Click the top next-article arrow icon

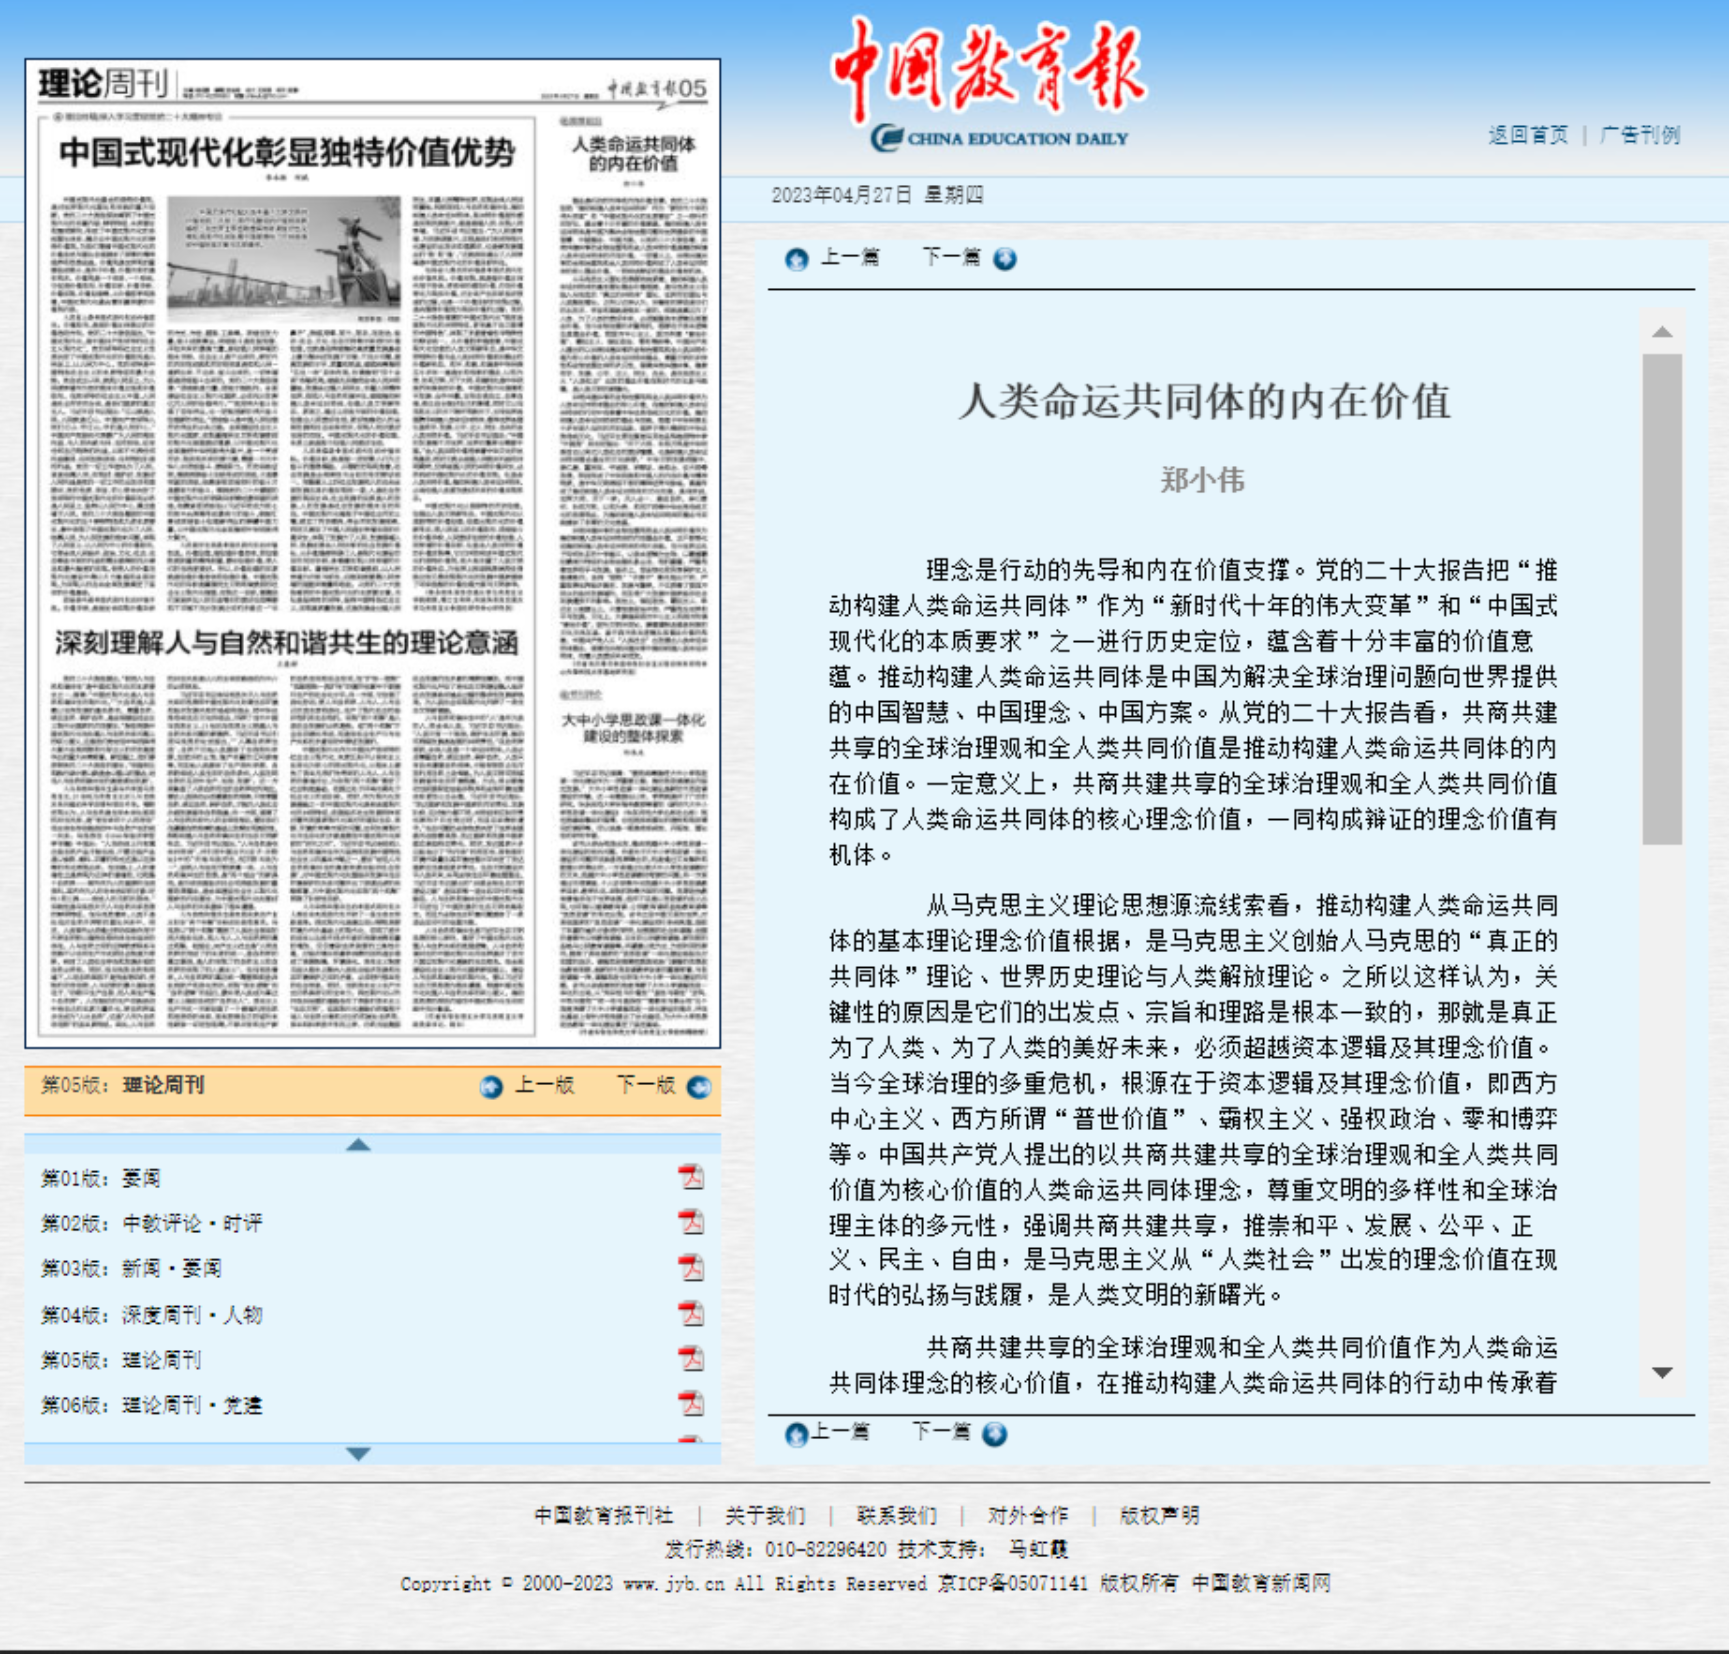1005,260
